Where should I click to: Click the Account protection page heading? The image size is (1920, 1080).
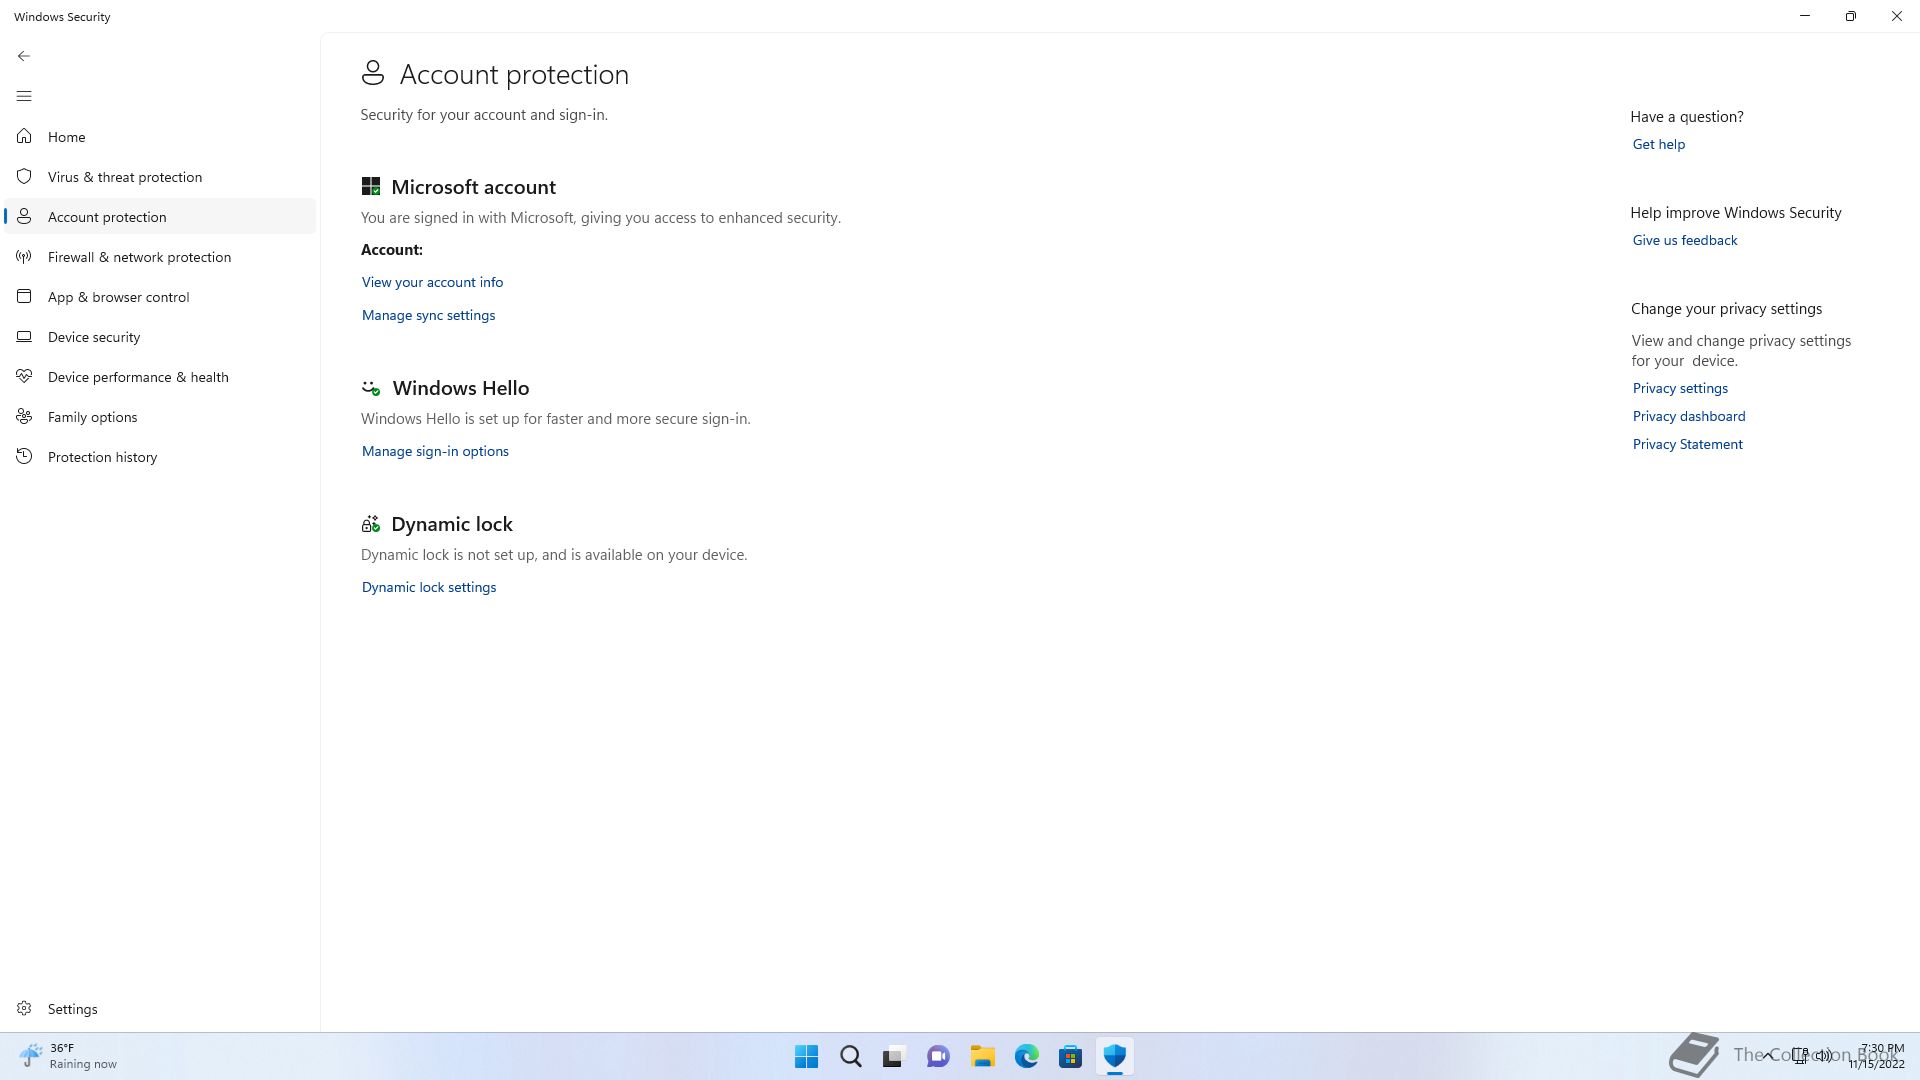514,74
